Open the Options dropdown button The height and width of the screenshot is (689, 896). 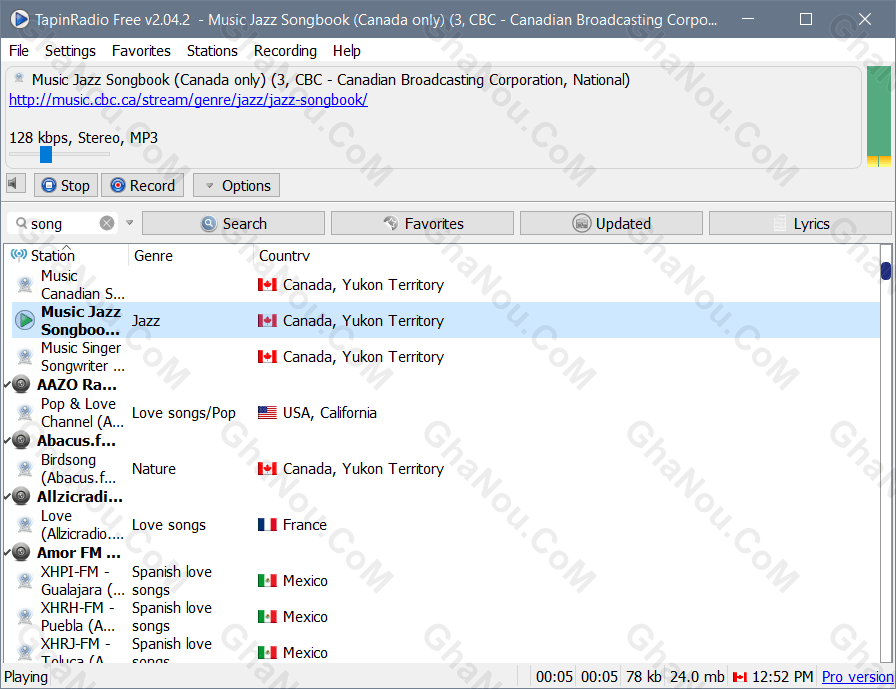237,185
